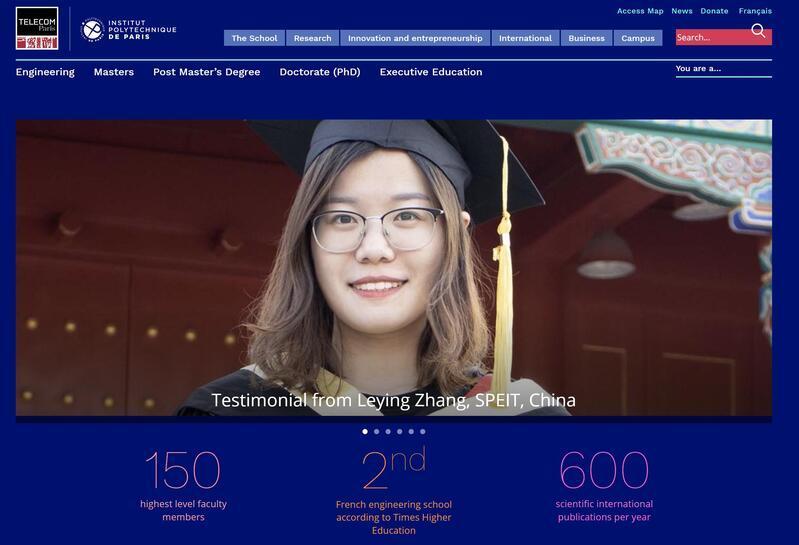This screenshot has width=799, height=545.
Task: Open the Campus menu
Action: (638, 38)
